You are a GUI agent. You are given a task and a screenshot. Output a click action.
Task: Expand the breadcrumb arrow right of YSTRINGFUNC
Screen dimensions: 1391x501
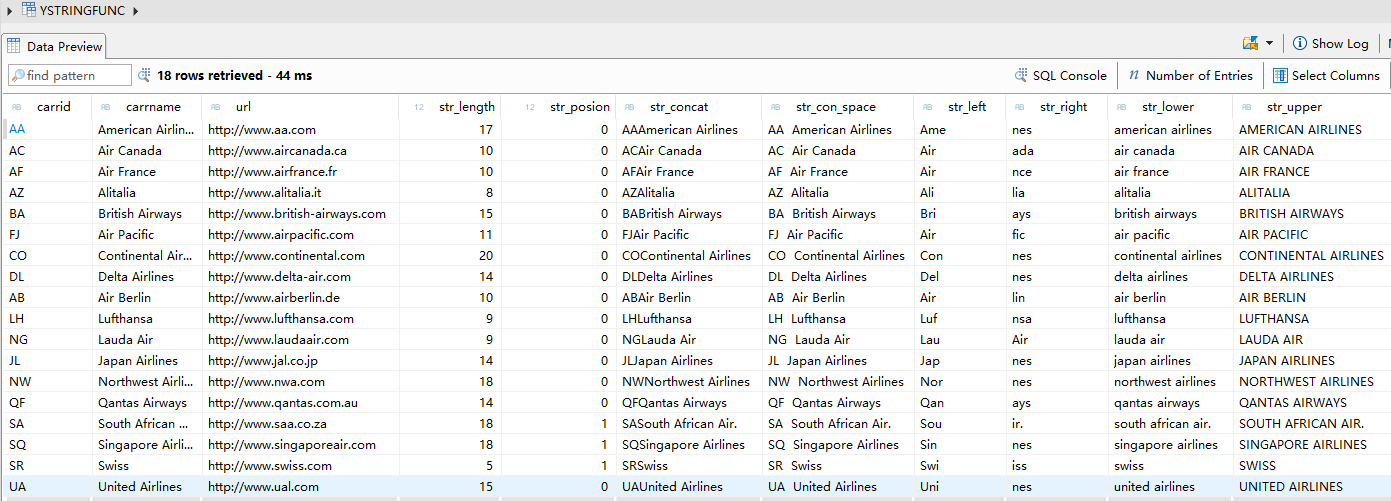click(135, 10)
